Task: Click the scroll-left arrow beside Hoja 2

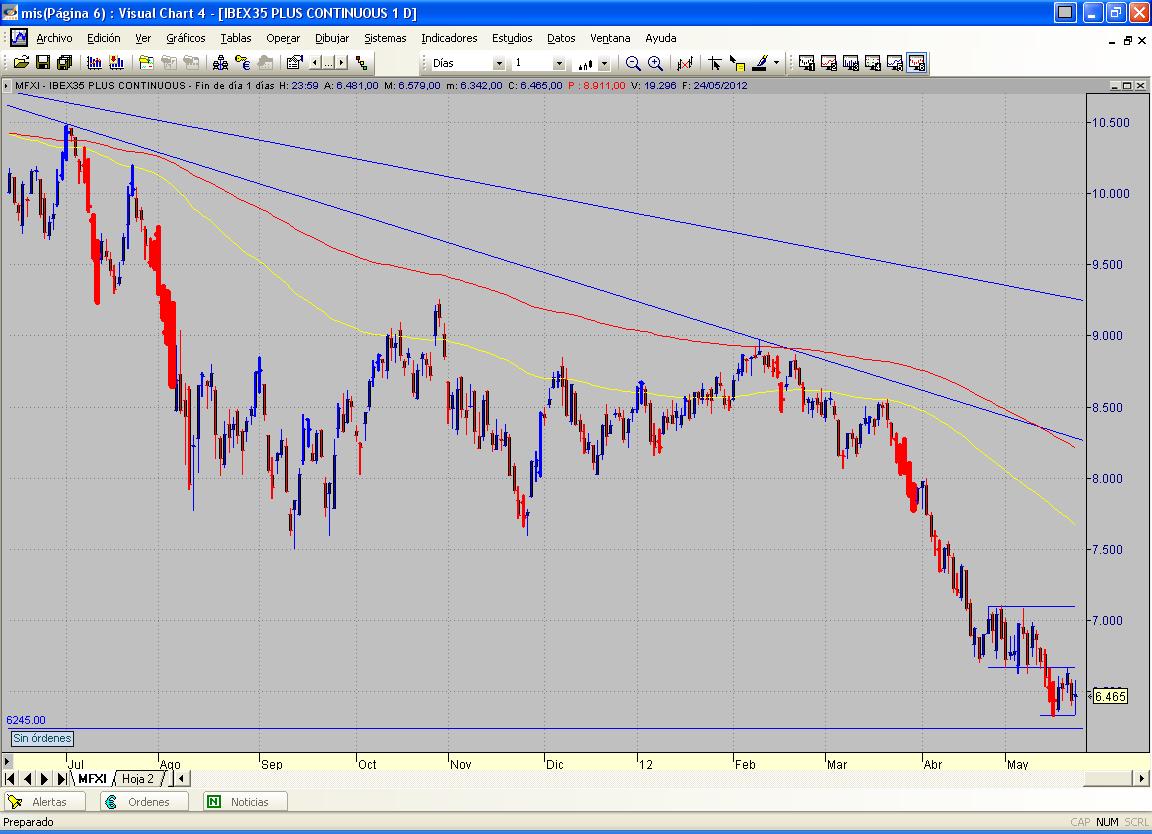Action: (181, 778)
